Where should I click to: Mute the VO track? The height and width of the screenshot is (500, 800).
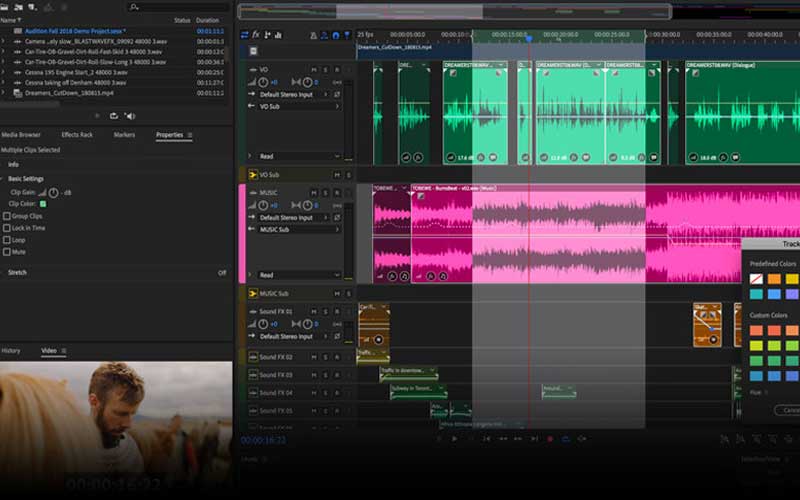tap(314, 70)
